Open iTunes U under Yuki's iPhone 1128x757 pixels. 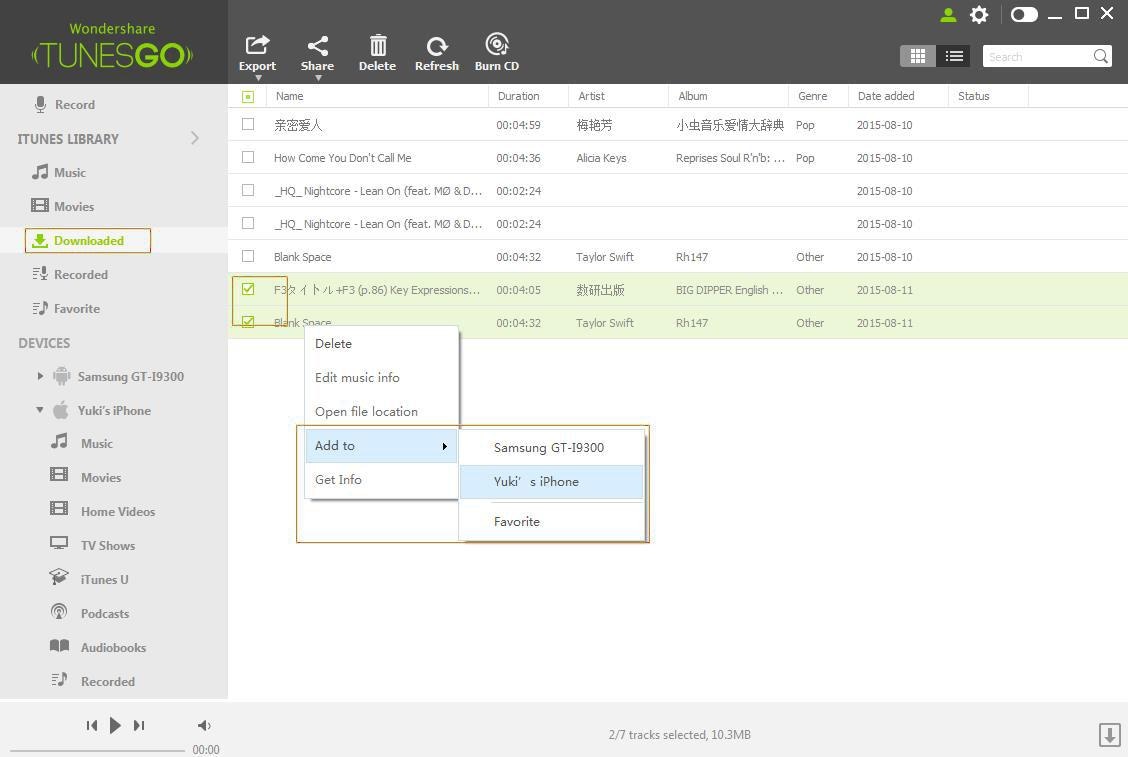tap(89, 579)
